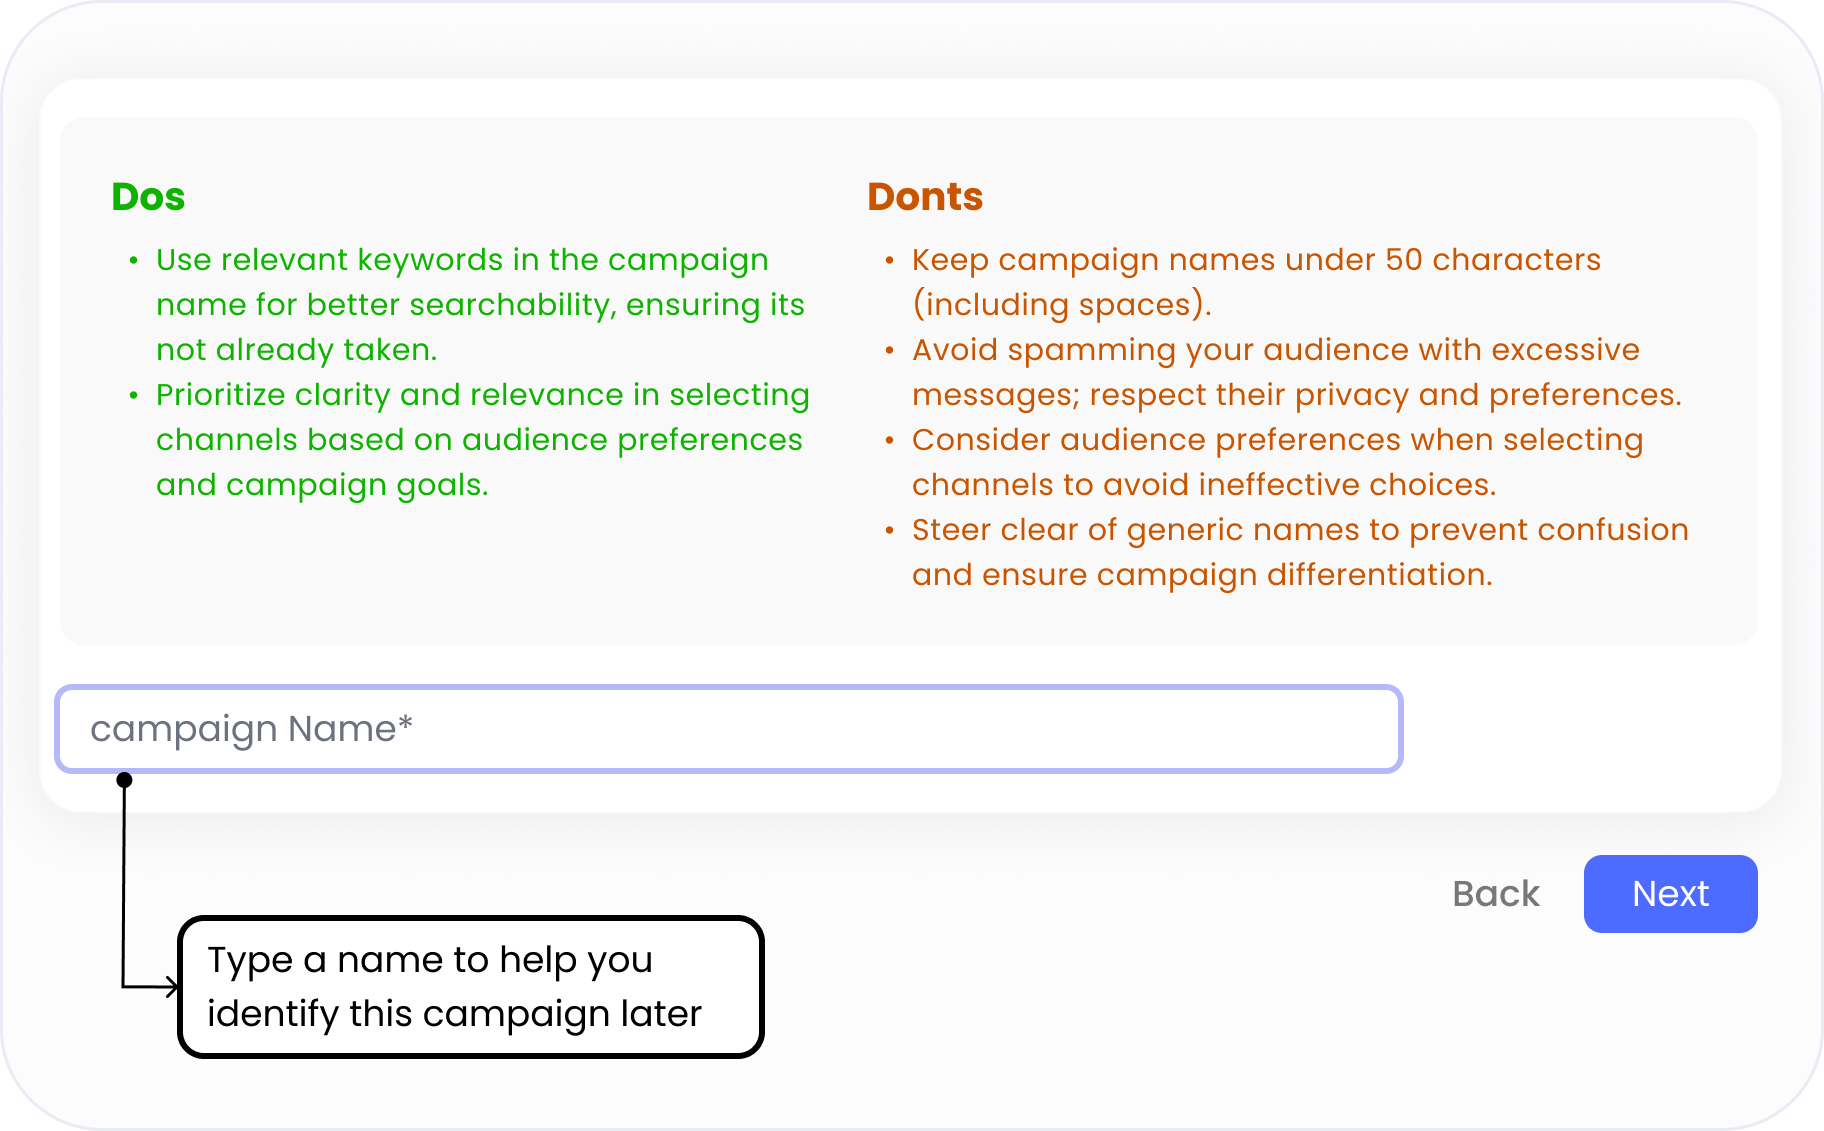Click the bullet beside 'Avoid spamming your audience'
Viewport: 1824px width, 1131px height.
coord(890,351)
